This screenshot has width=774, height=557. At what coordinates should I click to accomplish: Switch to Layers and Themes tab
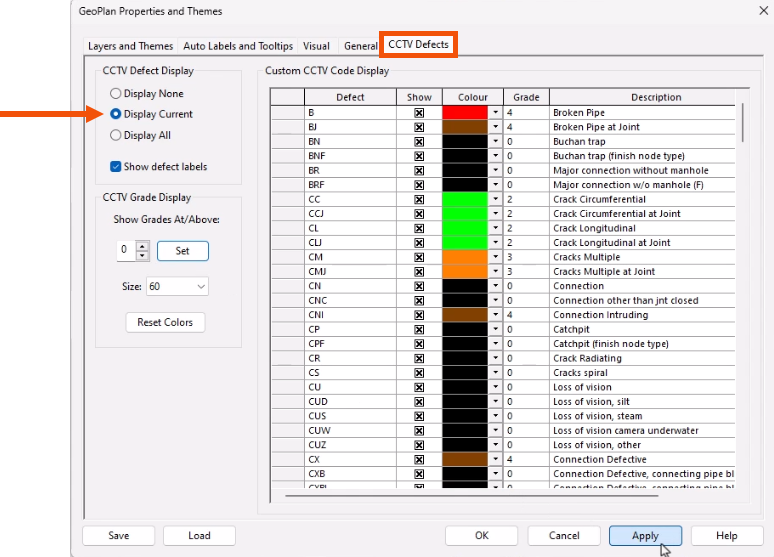[x=130, y=46]
